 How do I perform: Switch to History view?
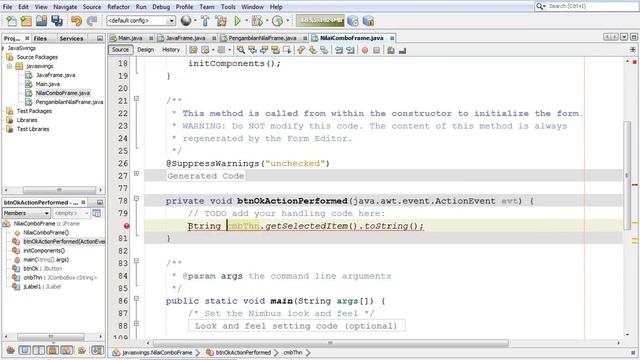171,50
